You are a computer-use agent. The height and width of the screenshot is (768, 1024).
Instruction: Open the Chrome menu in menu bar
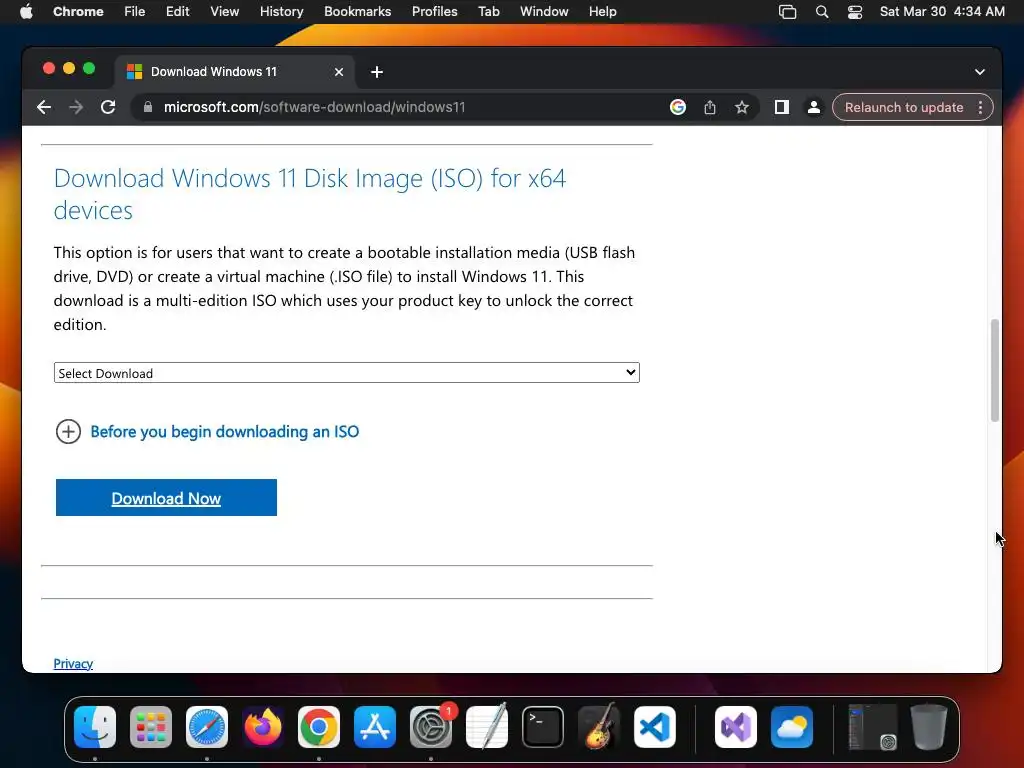(78, 12)
